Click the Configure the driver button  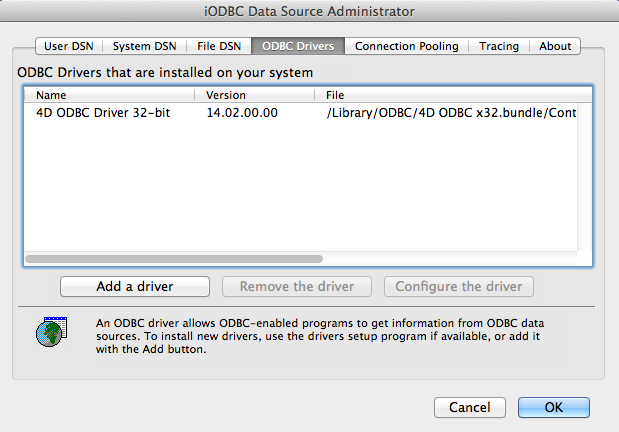coord(459,287)
